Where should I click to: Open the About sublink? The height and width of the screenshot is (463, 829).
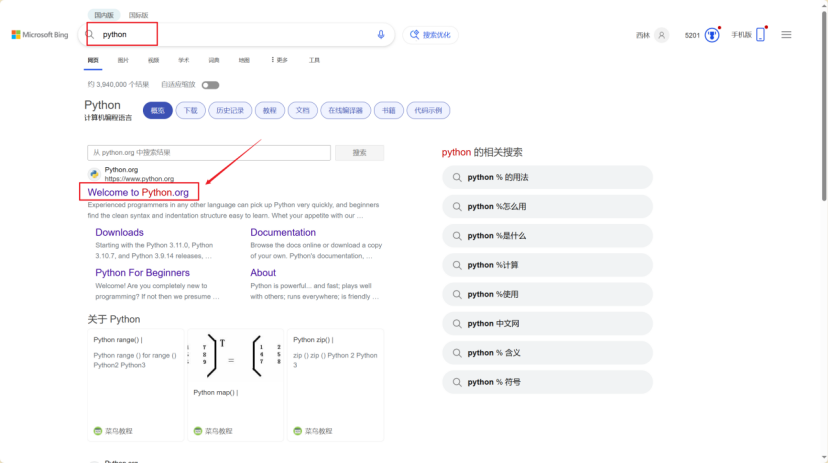[x=263, y=273]
